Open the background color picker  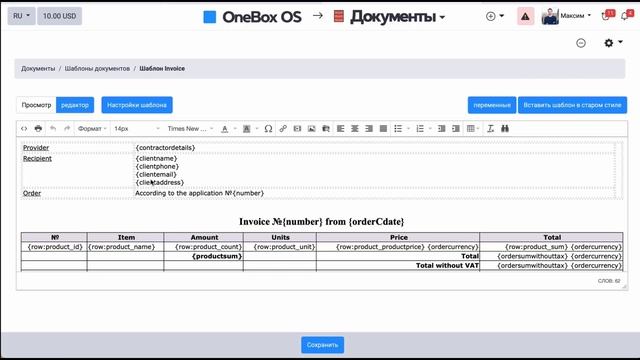pyautogui.click(x=247, y=129)
